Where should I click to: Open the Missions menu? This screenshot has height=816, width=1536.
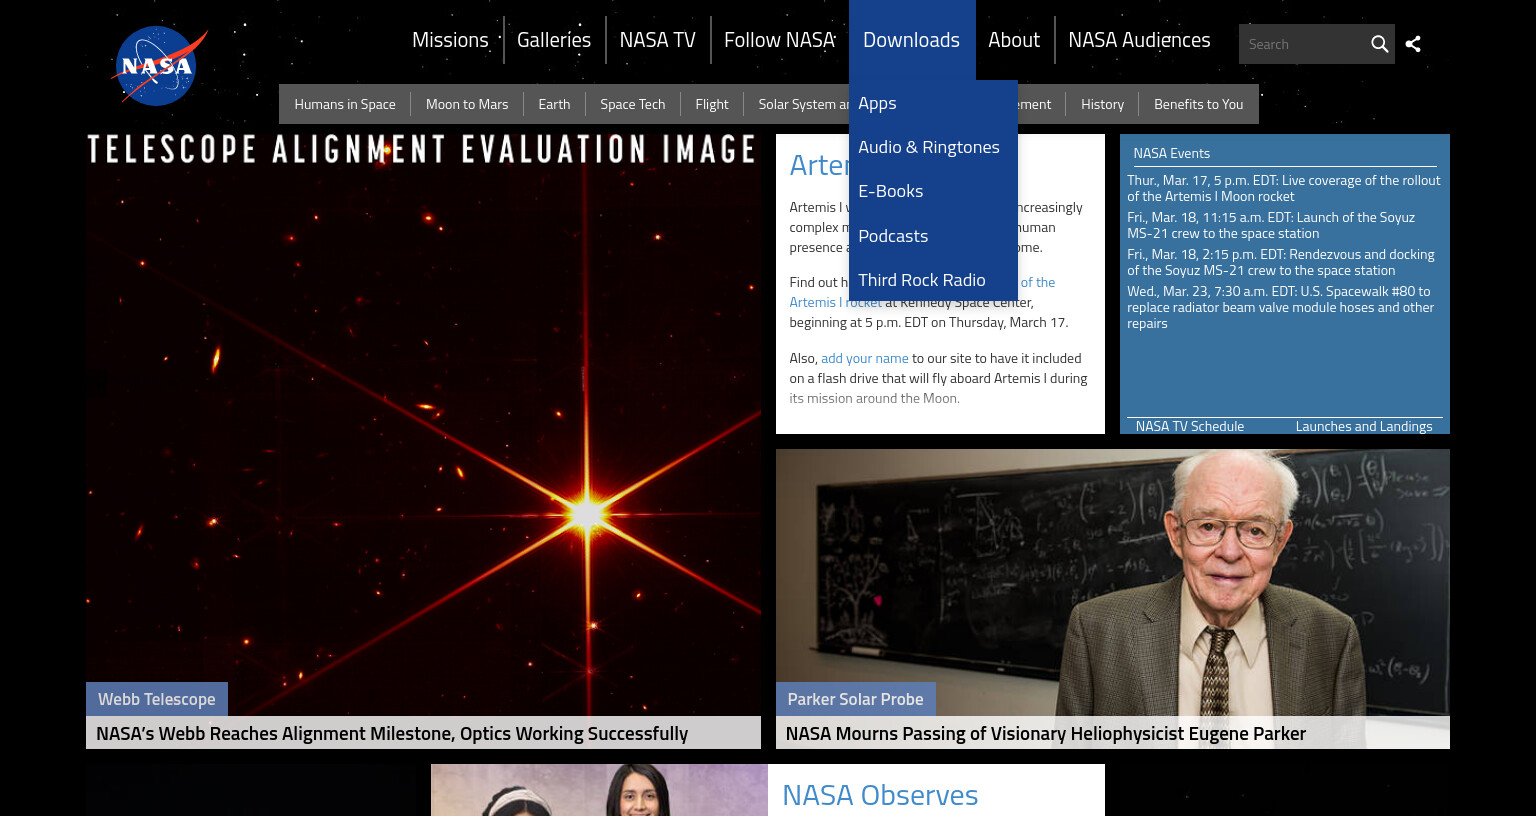450,40
